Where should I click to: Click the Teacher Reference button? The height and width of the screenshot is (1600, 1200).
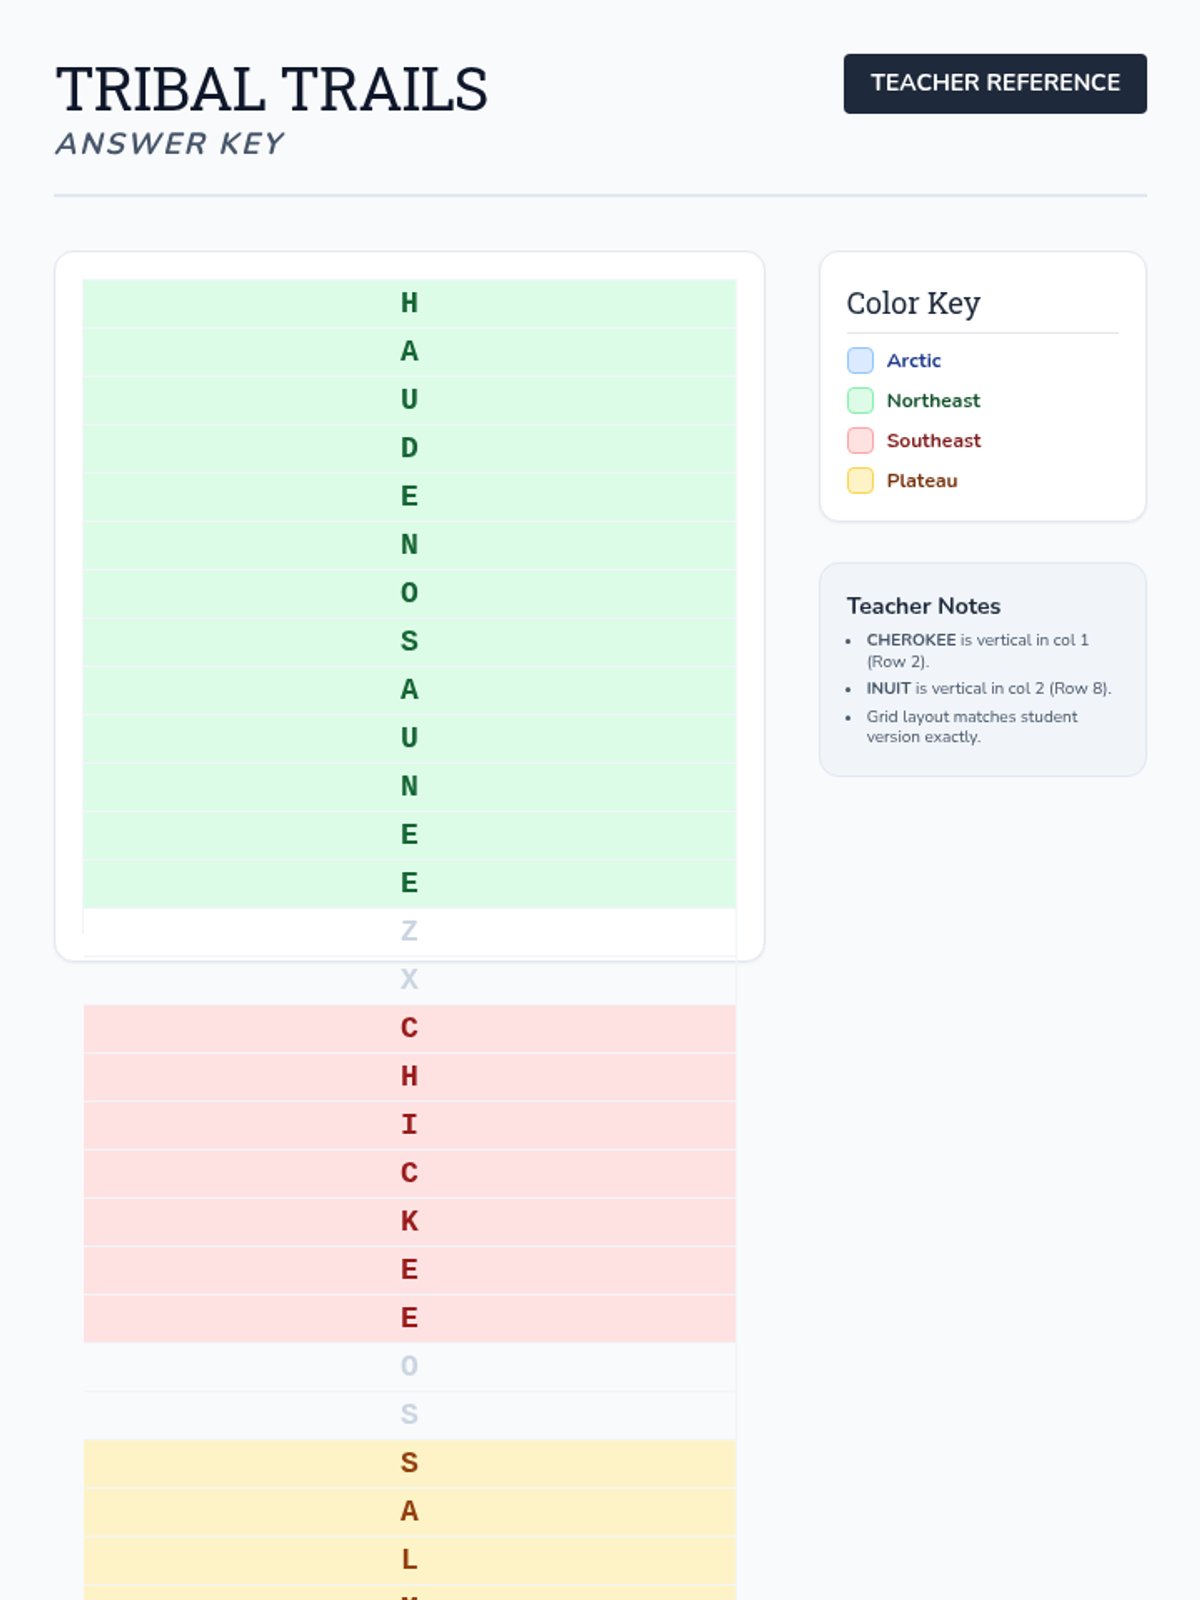[994, 83]
